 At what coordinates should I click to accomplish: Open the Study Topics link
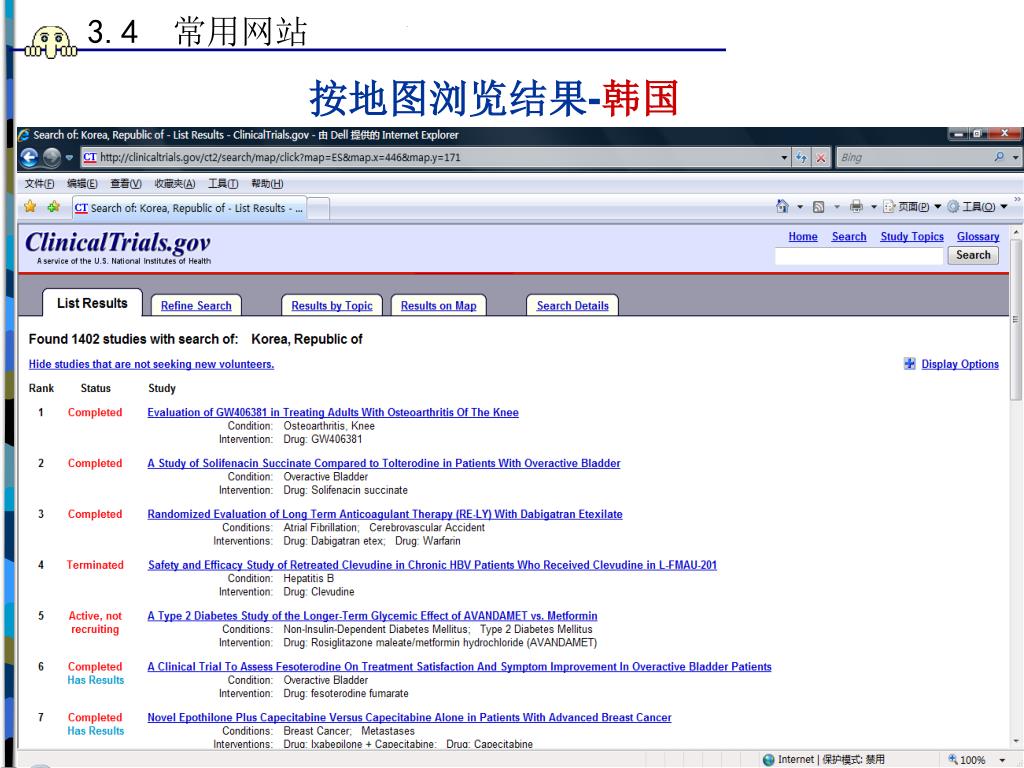[x=912, y=236]
